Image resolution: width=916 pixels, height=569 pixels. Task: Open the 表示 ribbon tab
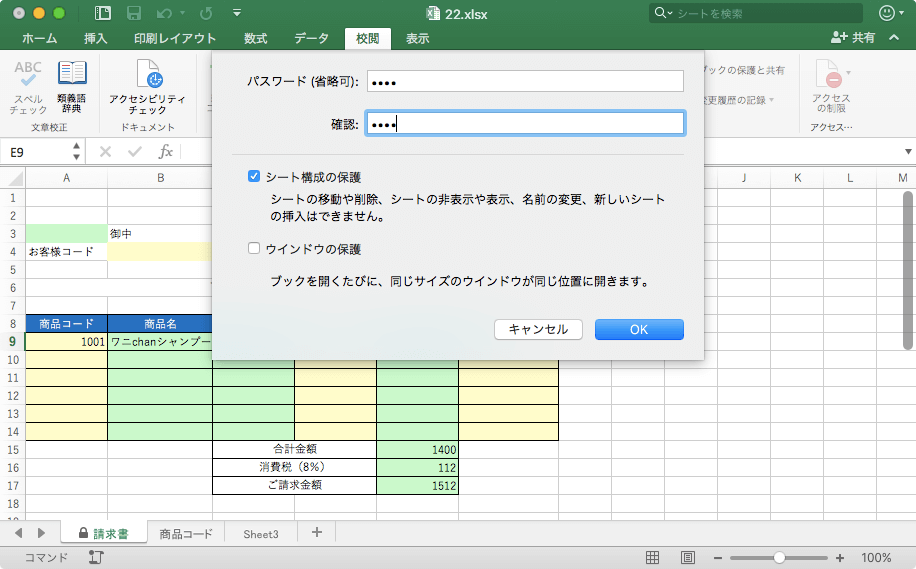click(417, 38)
